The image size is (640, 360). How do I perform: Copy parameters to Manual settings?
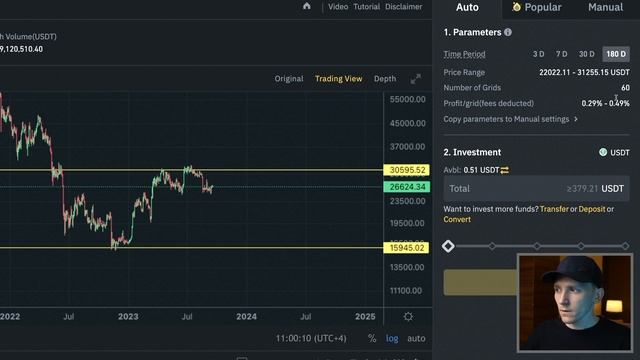click(x=506, y=119)
